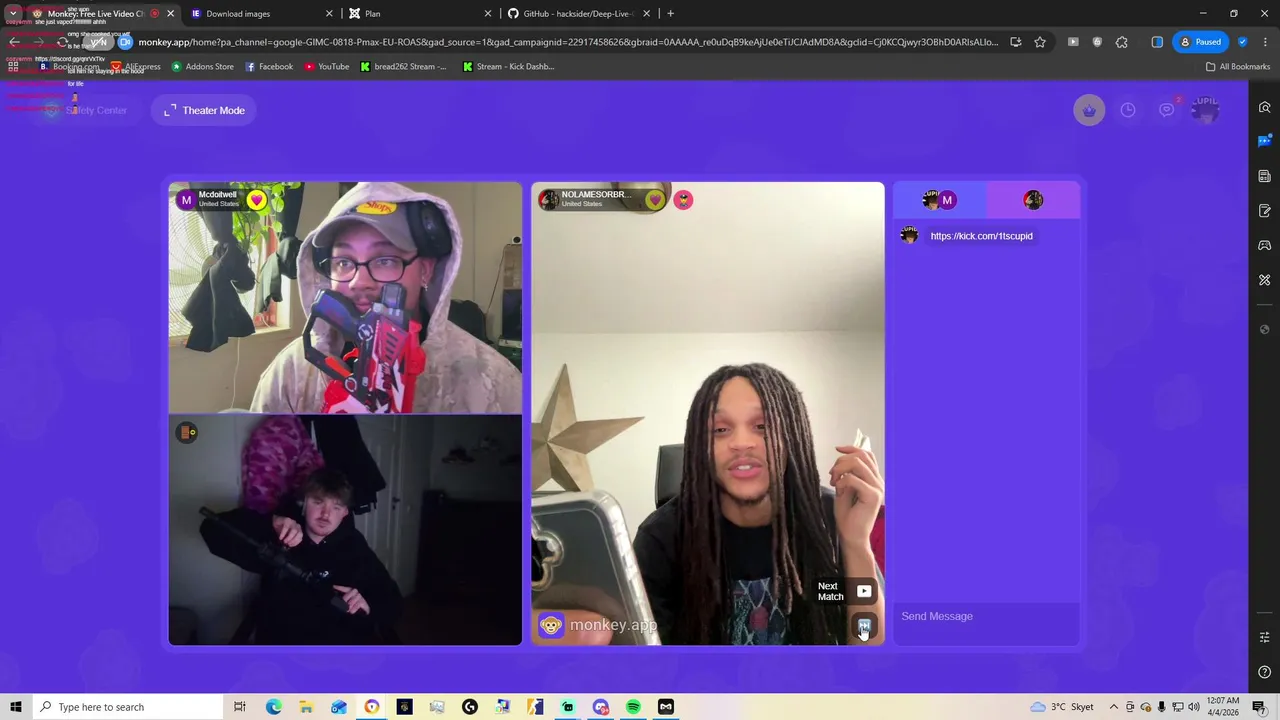
Task: Open the taskbar clock at 12:07 AM
Action: coord(1223,706)
